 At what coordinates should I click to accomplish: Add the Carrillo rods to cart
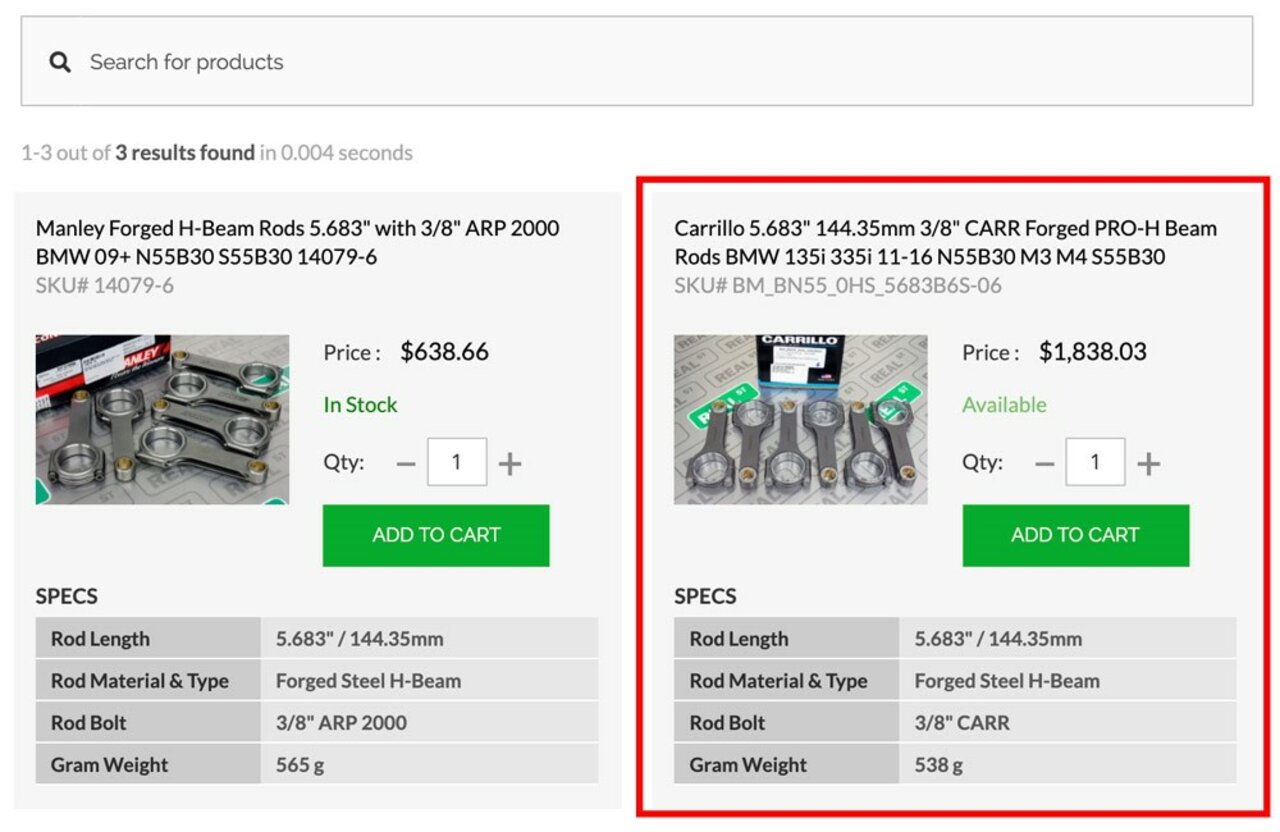1075,535
